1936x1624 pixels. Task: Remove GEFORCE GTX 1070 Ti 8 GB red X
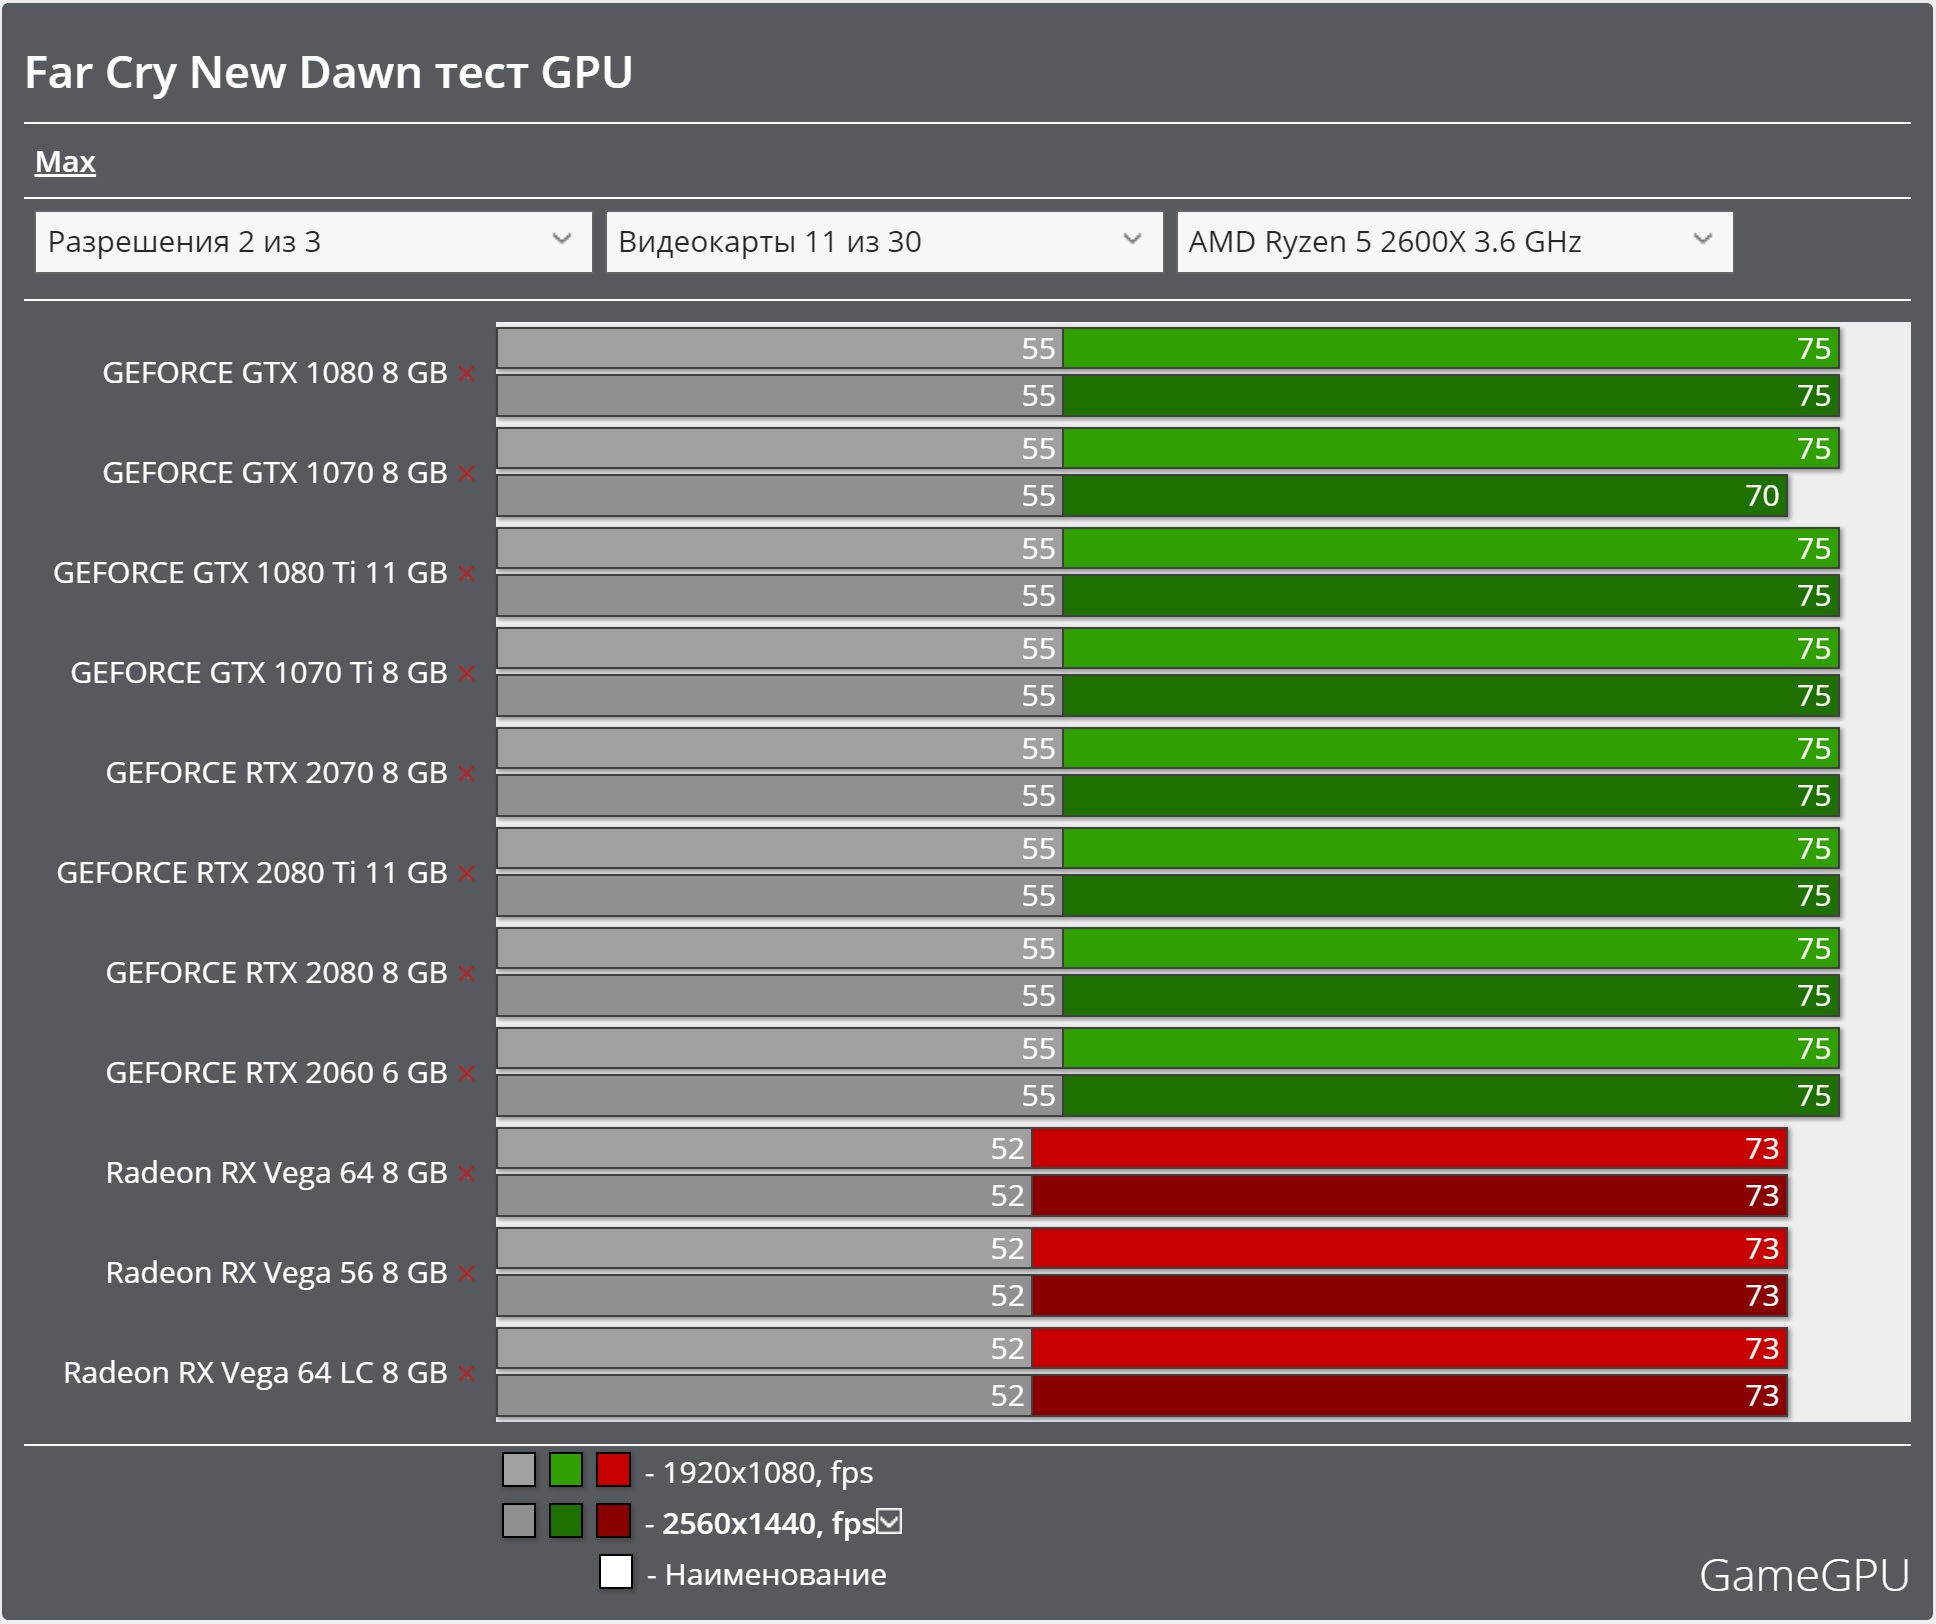(466, 673)
